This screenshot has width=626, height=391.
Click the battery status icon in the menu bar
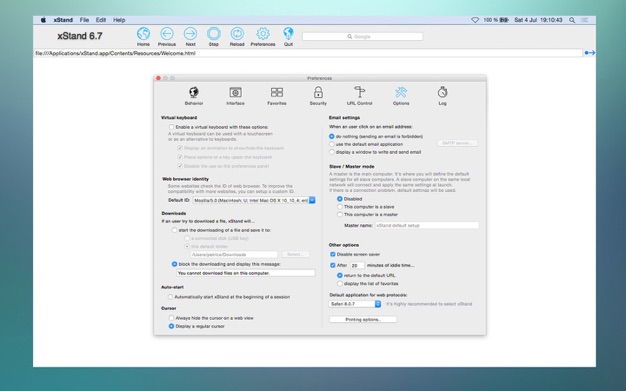pos(504,20)
